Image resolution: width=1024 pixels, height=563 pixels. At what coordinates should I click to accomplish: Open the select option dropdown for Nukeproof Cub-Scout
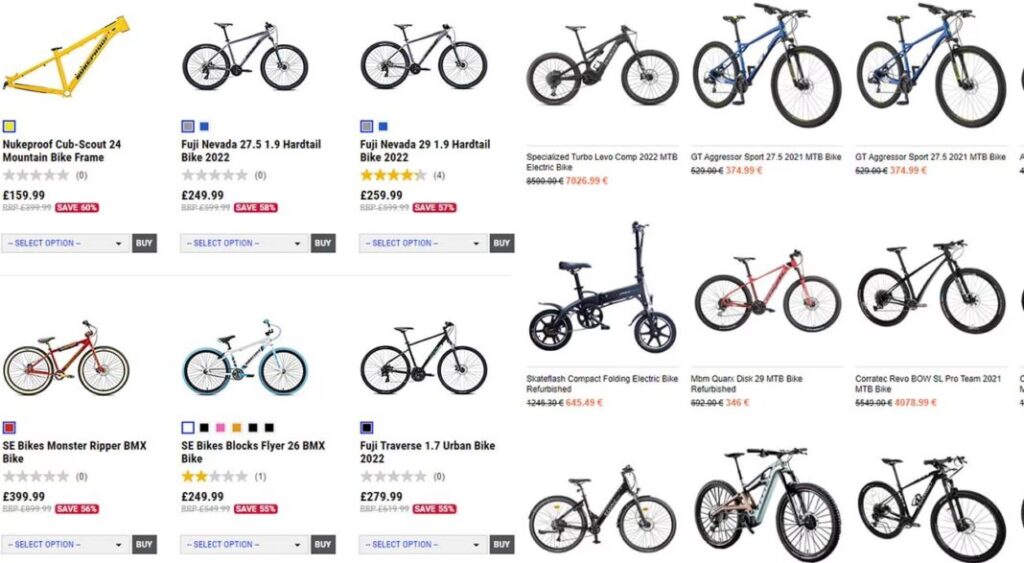(x=65, y=243)
